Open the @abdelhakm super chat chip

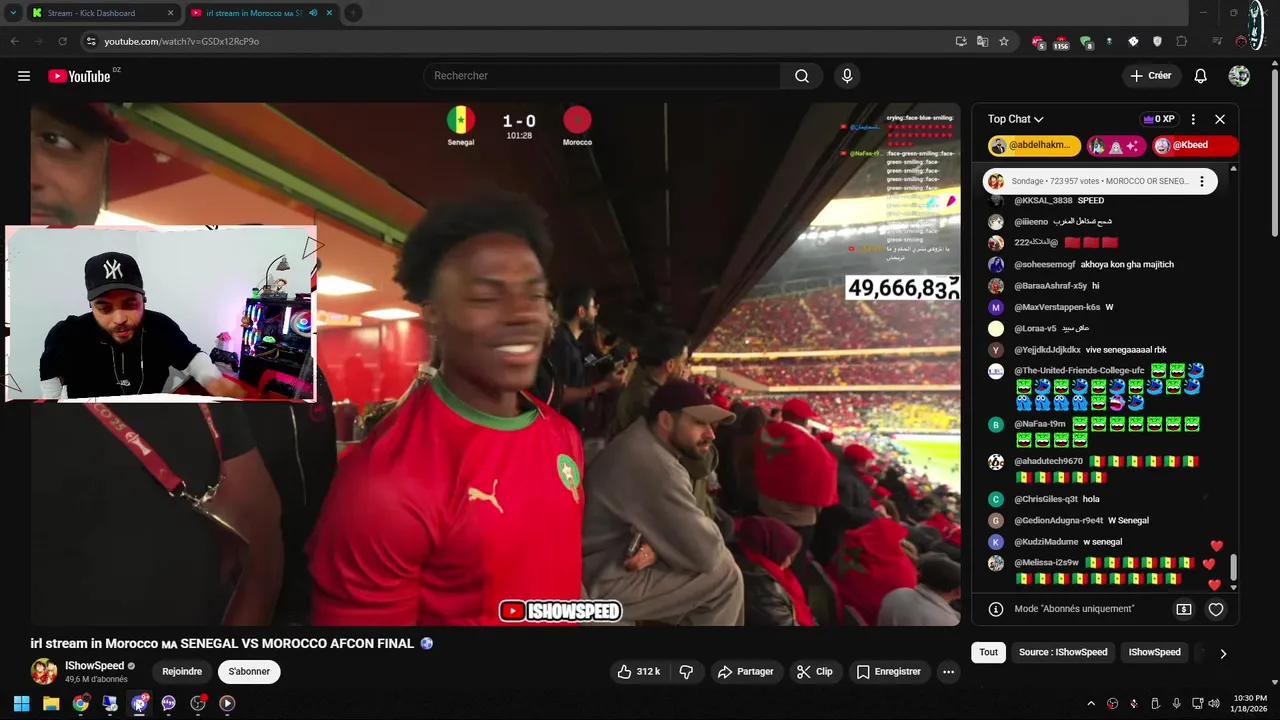coord(1034,145)
